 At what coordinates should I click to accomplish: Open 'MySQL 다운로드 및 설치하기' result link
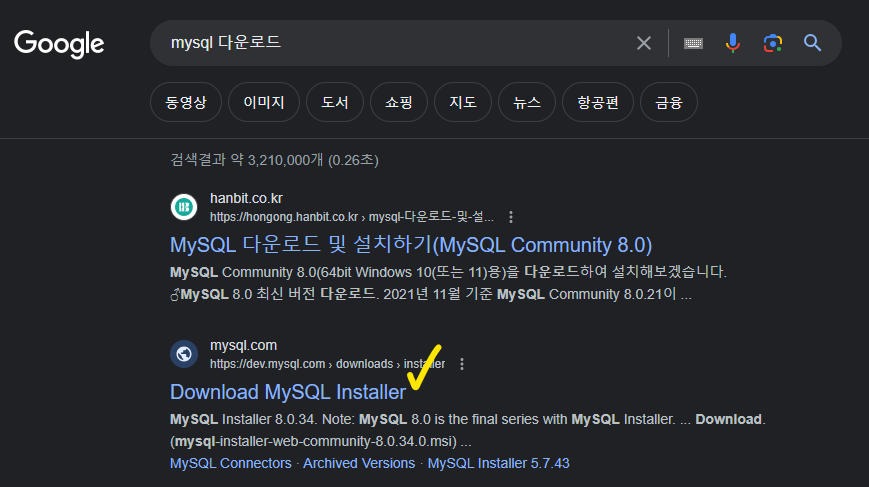pyautogui.click(x=411, y=245)
